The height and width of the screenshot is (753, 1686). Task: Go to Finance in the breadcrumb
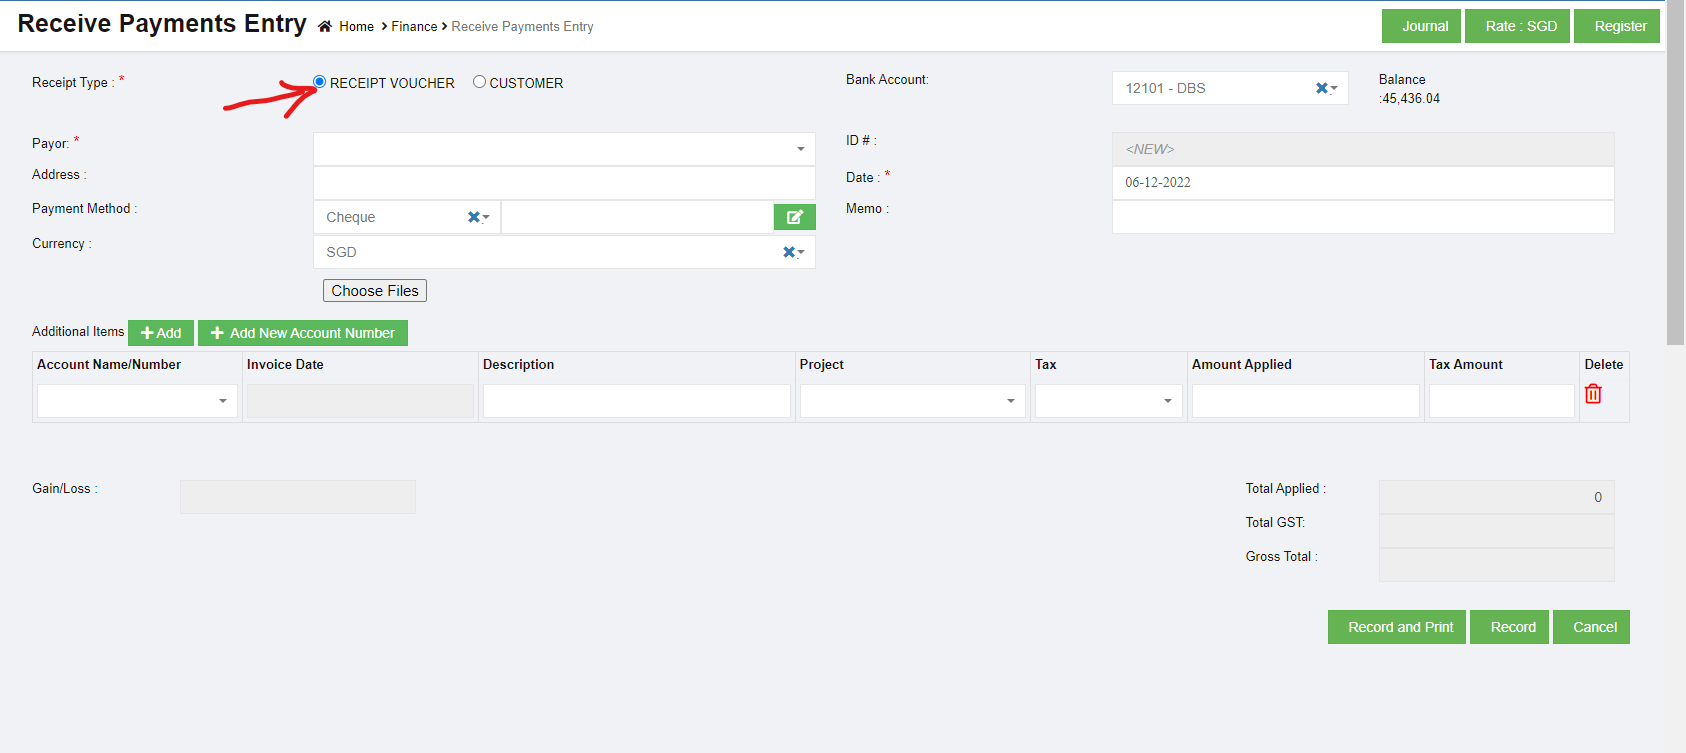[x=414, y=27]
